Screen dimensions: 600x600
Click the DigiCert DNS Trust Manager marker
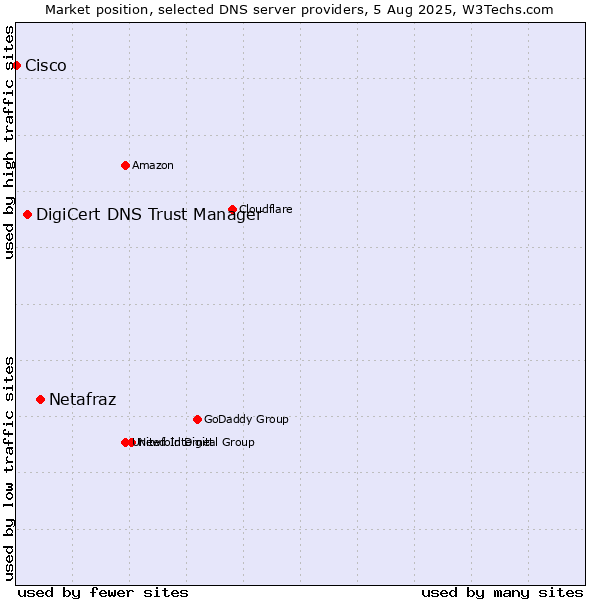[27, 215]
